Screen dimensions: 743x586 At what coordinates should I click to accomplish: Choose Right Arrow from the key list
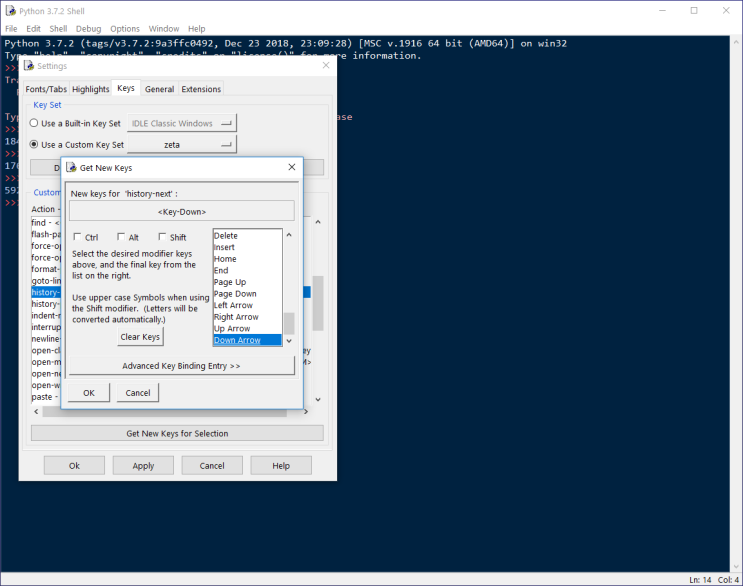[x=236, y=317]
